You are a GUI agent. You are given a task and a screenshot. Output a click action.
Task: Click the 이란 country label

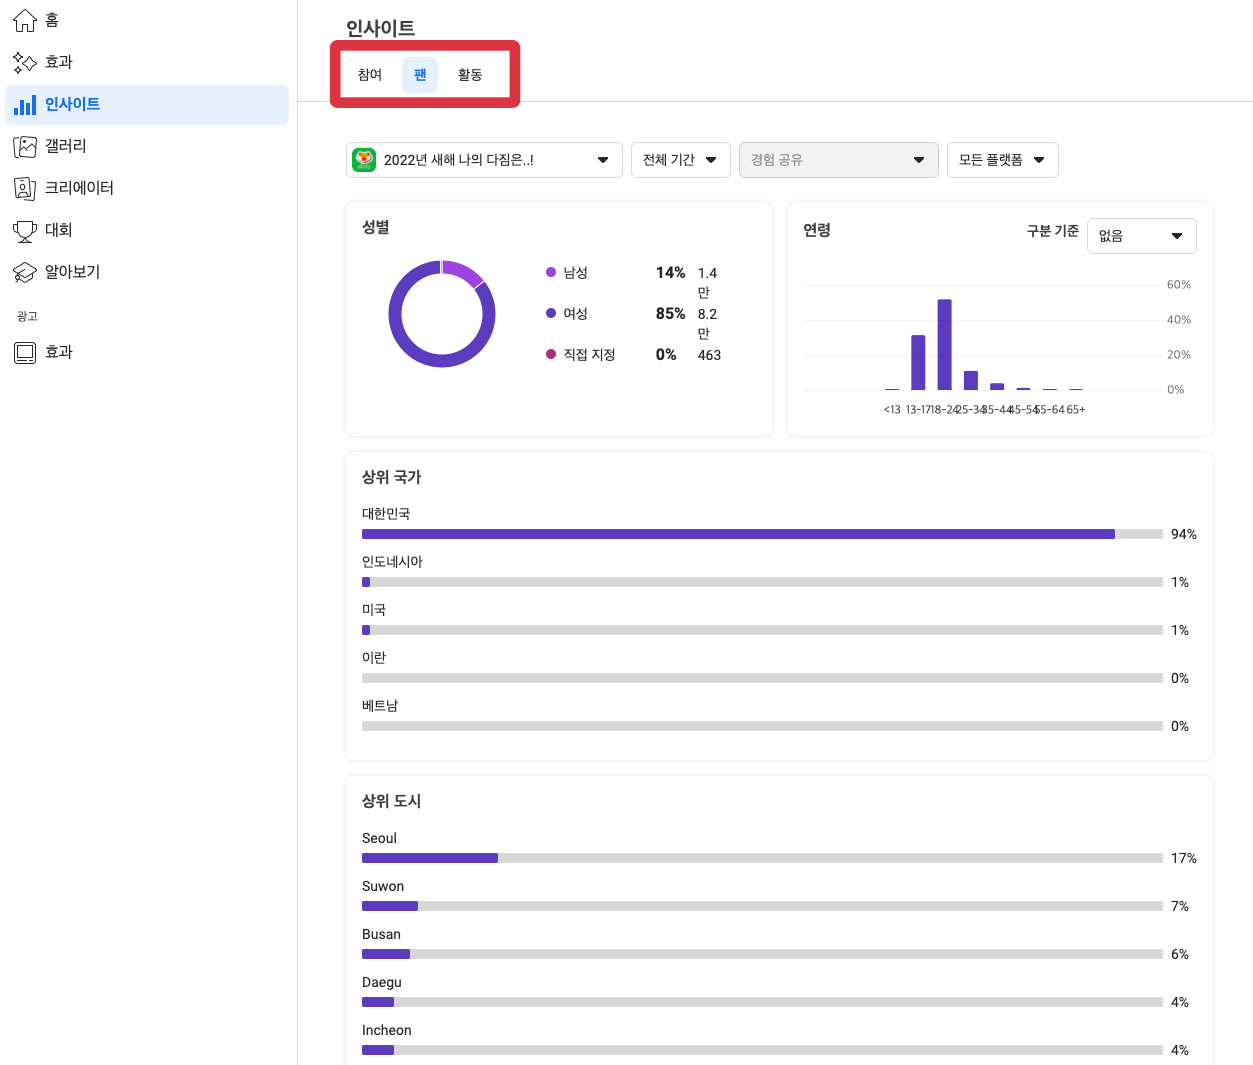[x=374, y=658]
